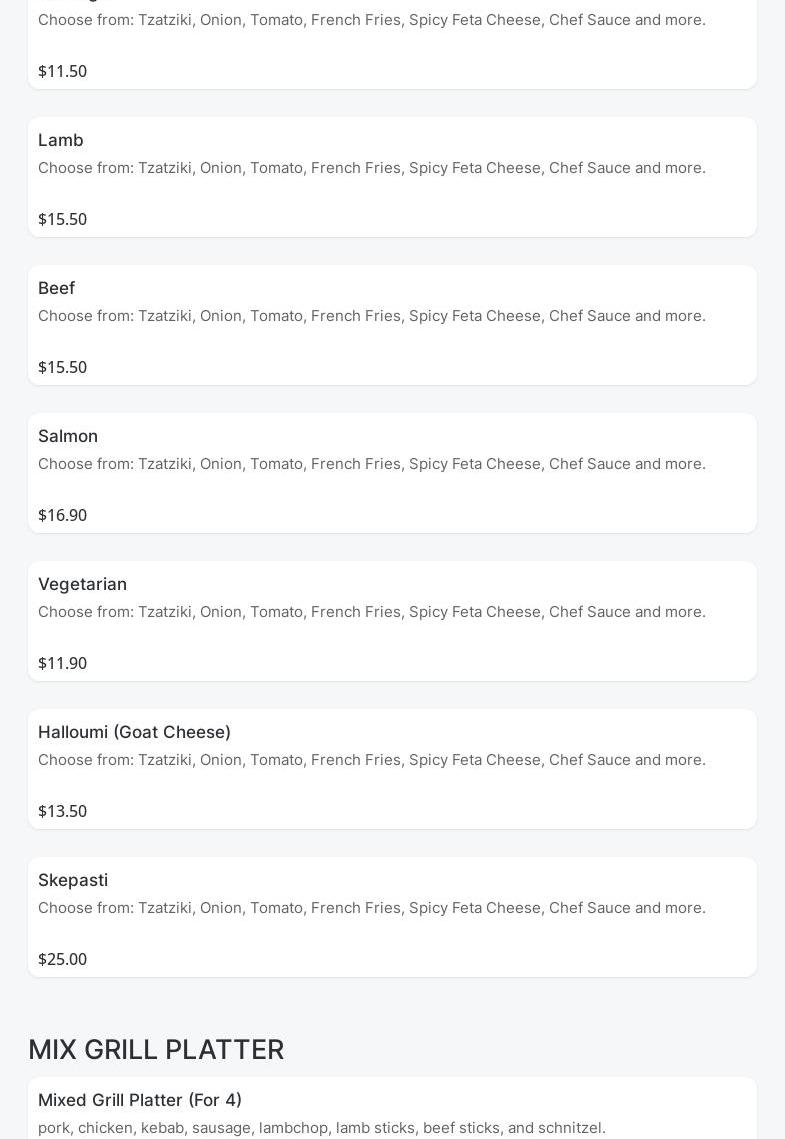Click the Vegetarian item title
The width and height of the screenshot is (785, 1139).
[82, 584]
